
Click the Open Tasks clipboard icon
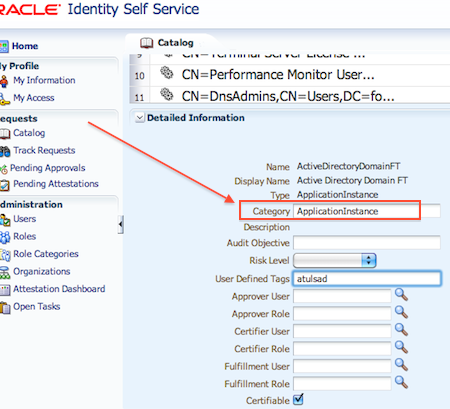coord(5,307)
